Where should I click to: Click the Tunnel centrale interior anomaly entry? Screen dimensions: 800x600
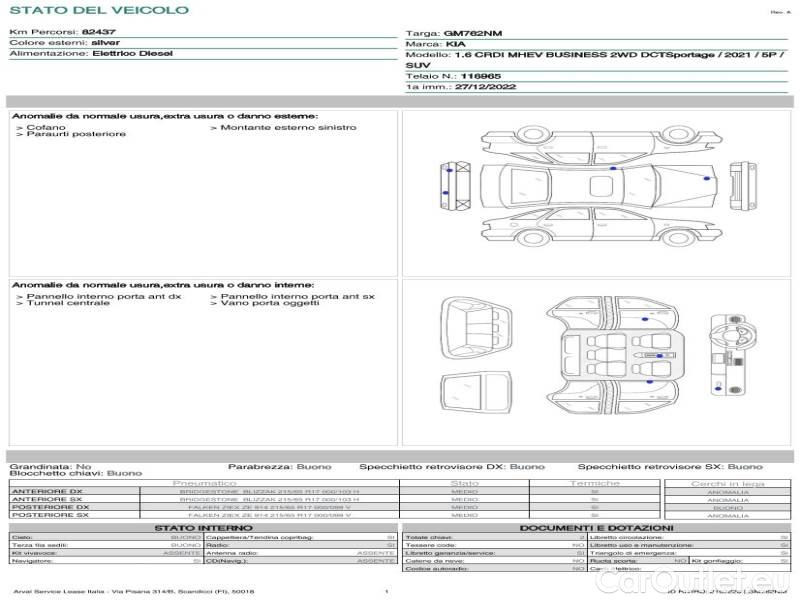(67, 303)
